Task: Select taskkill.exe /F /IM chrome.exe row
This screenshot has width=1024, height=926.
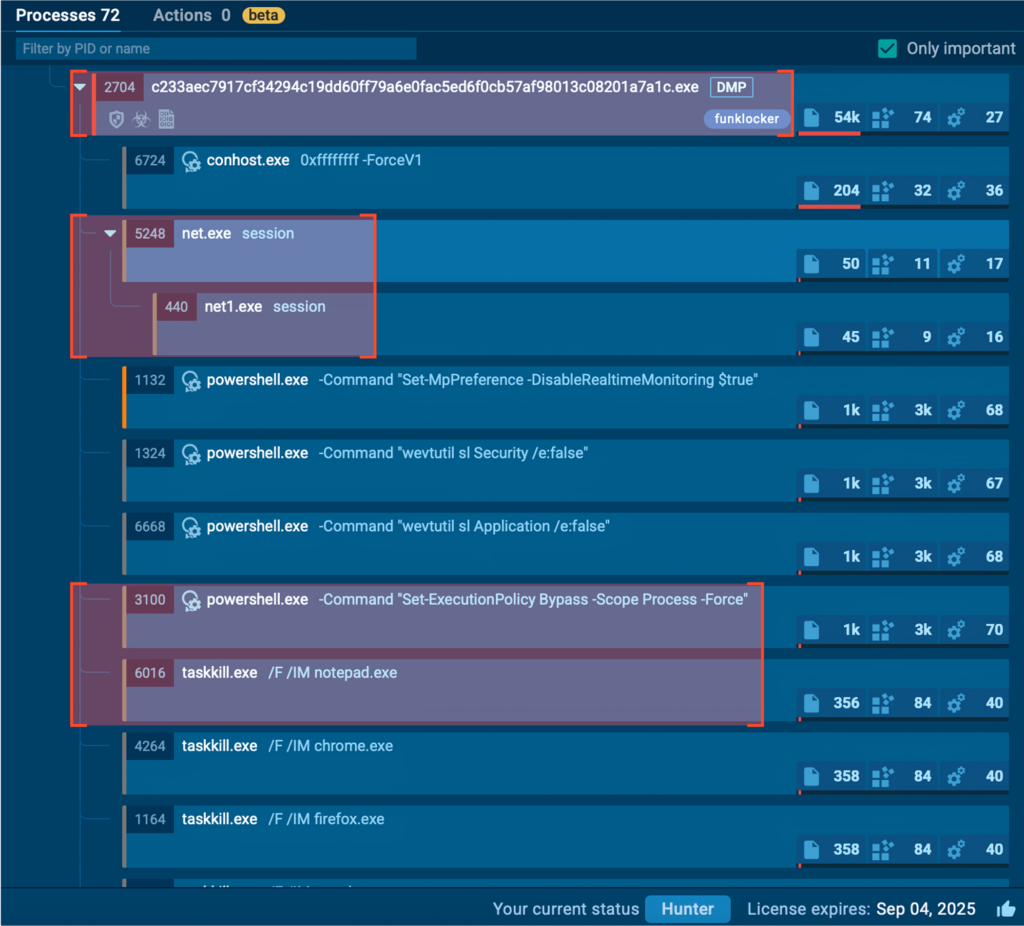Action: point(566,763)
